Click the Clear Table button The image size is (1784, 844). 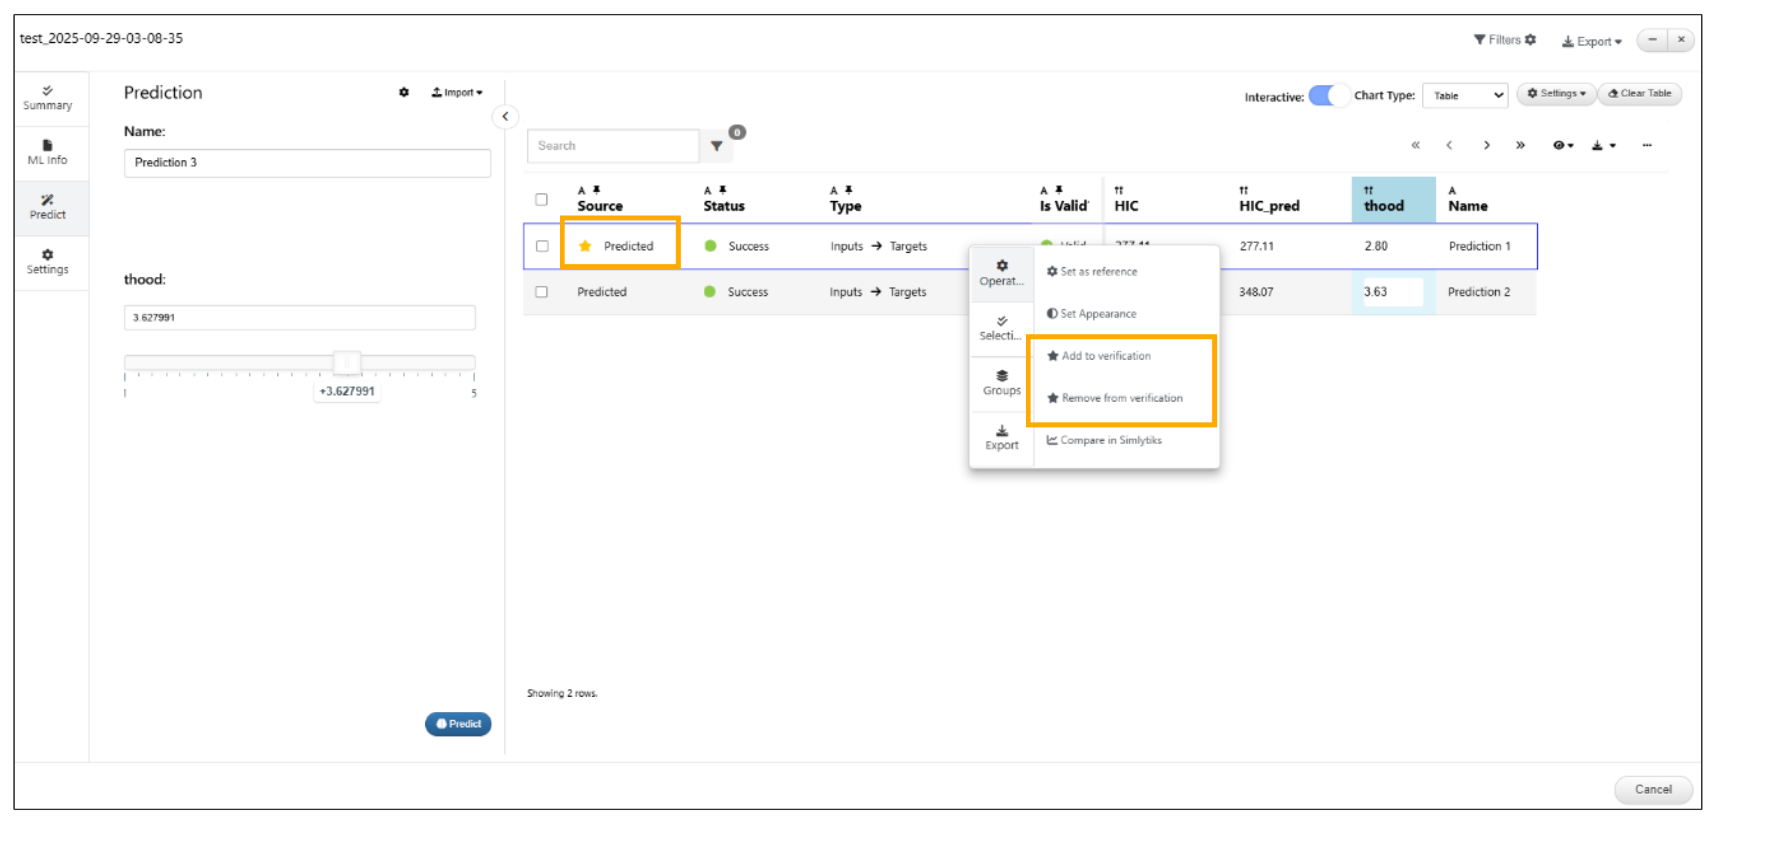click(1640, 94)
